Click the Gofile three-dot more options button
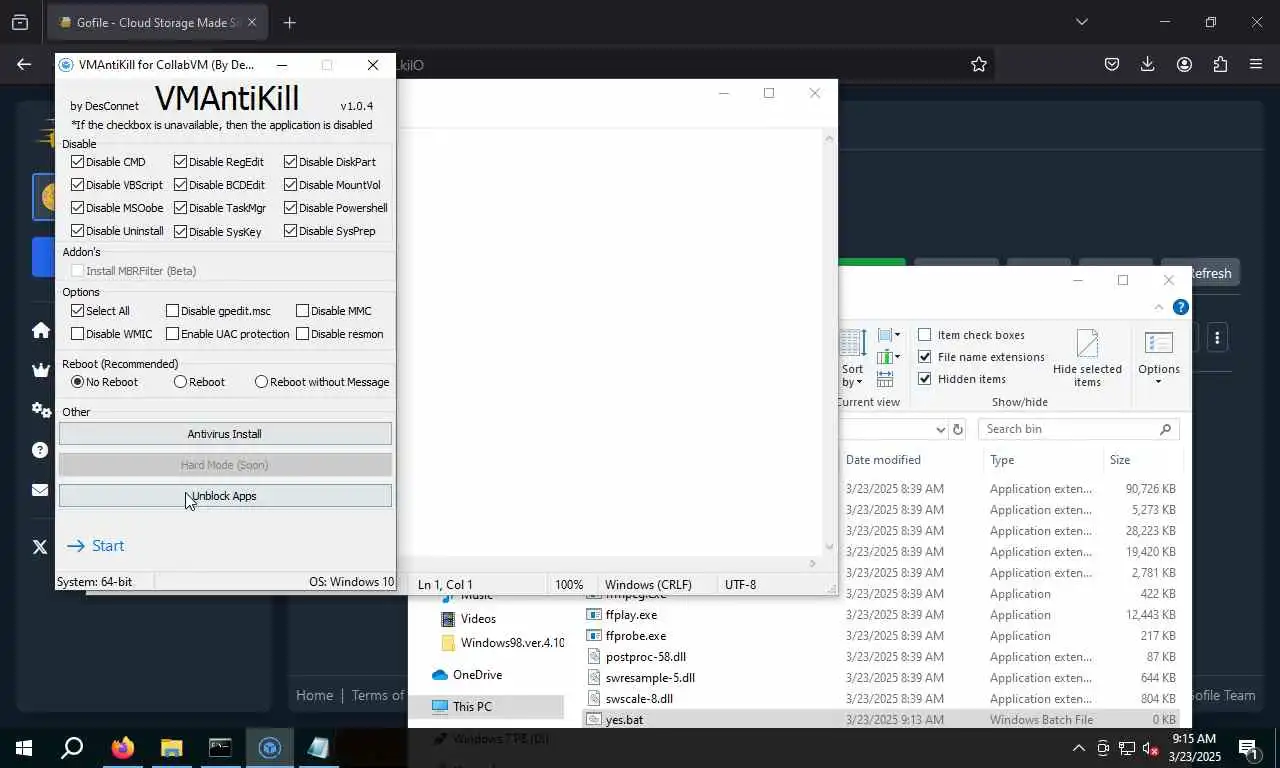 click(1217, 338)
